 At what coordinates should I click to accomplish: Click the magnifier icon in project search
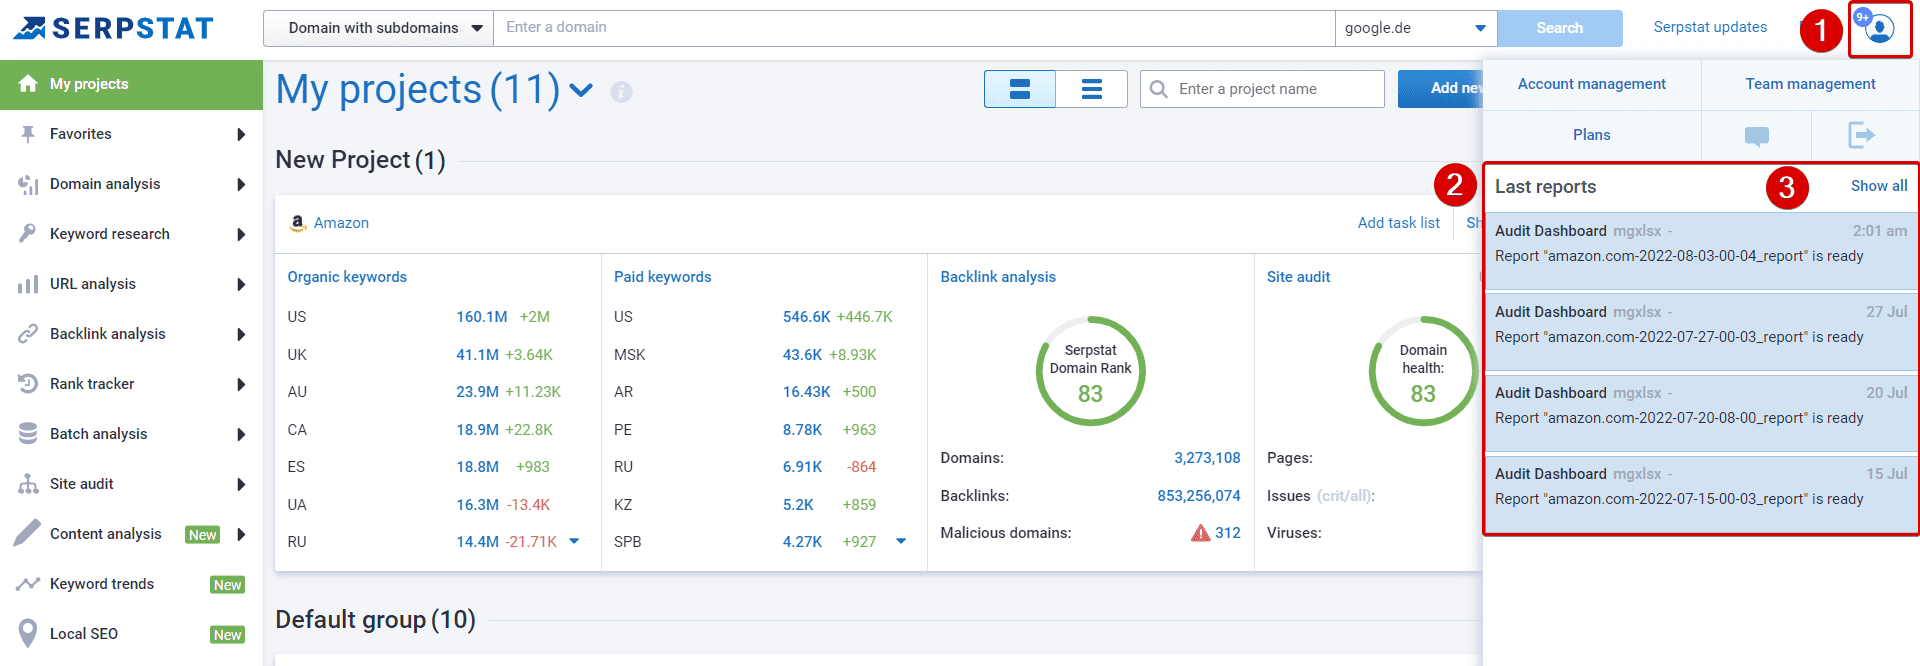pyautogui.click(x=1159, y=89)
